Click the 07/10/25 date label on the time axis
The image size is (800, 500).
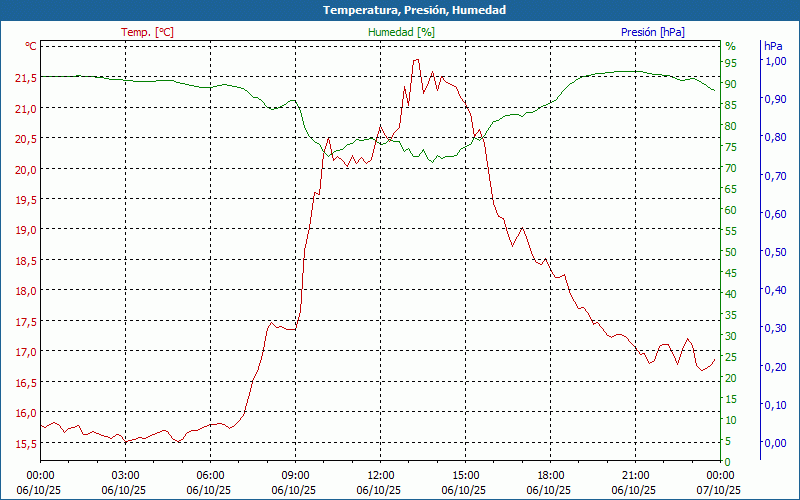click(720, 490)
